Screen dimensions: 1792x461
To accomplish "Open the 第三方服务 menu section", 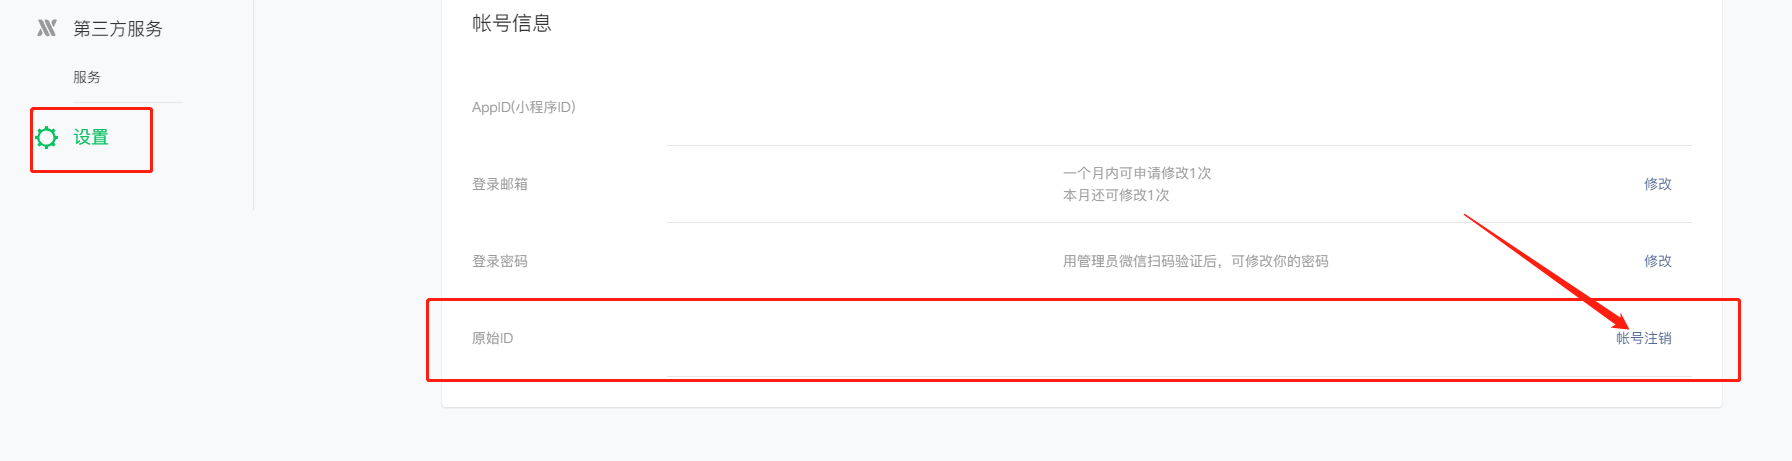I will (x=118, y=29).
